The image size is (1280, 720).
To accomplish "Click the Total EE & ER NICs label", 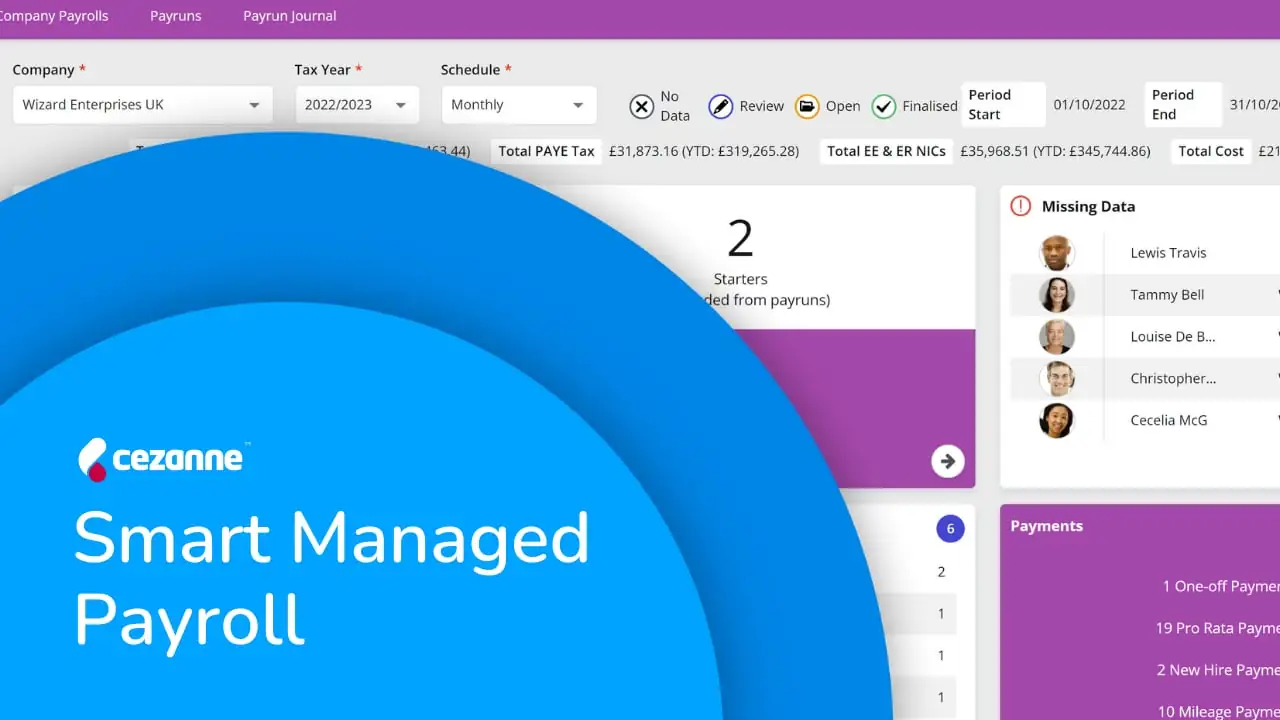I will [886, 151].
